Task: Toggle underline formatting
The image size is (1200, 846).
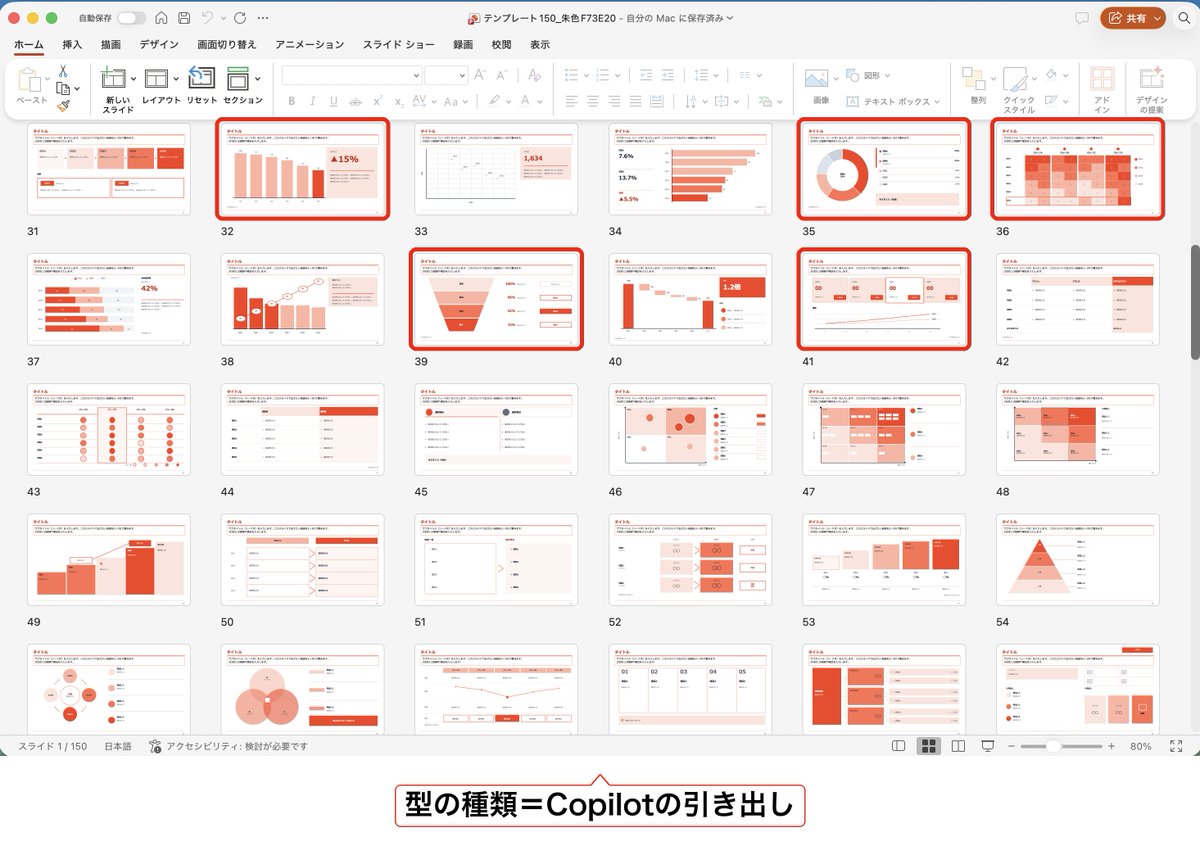Action: 333,101
